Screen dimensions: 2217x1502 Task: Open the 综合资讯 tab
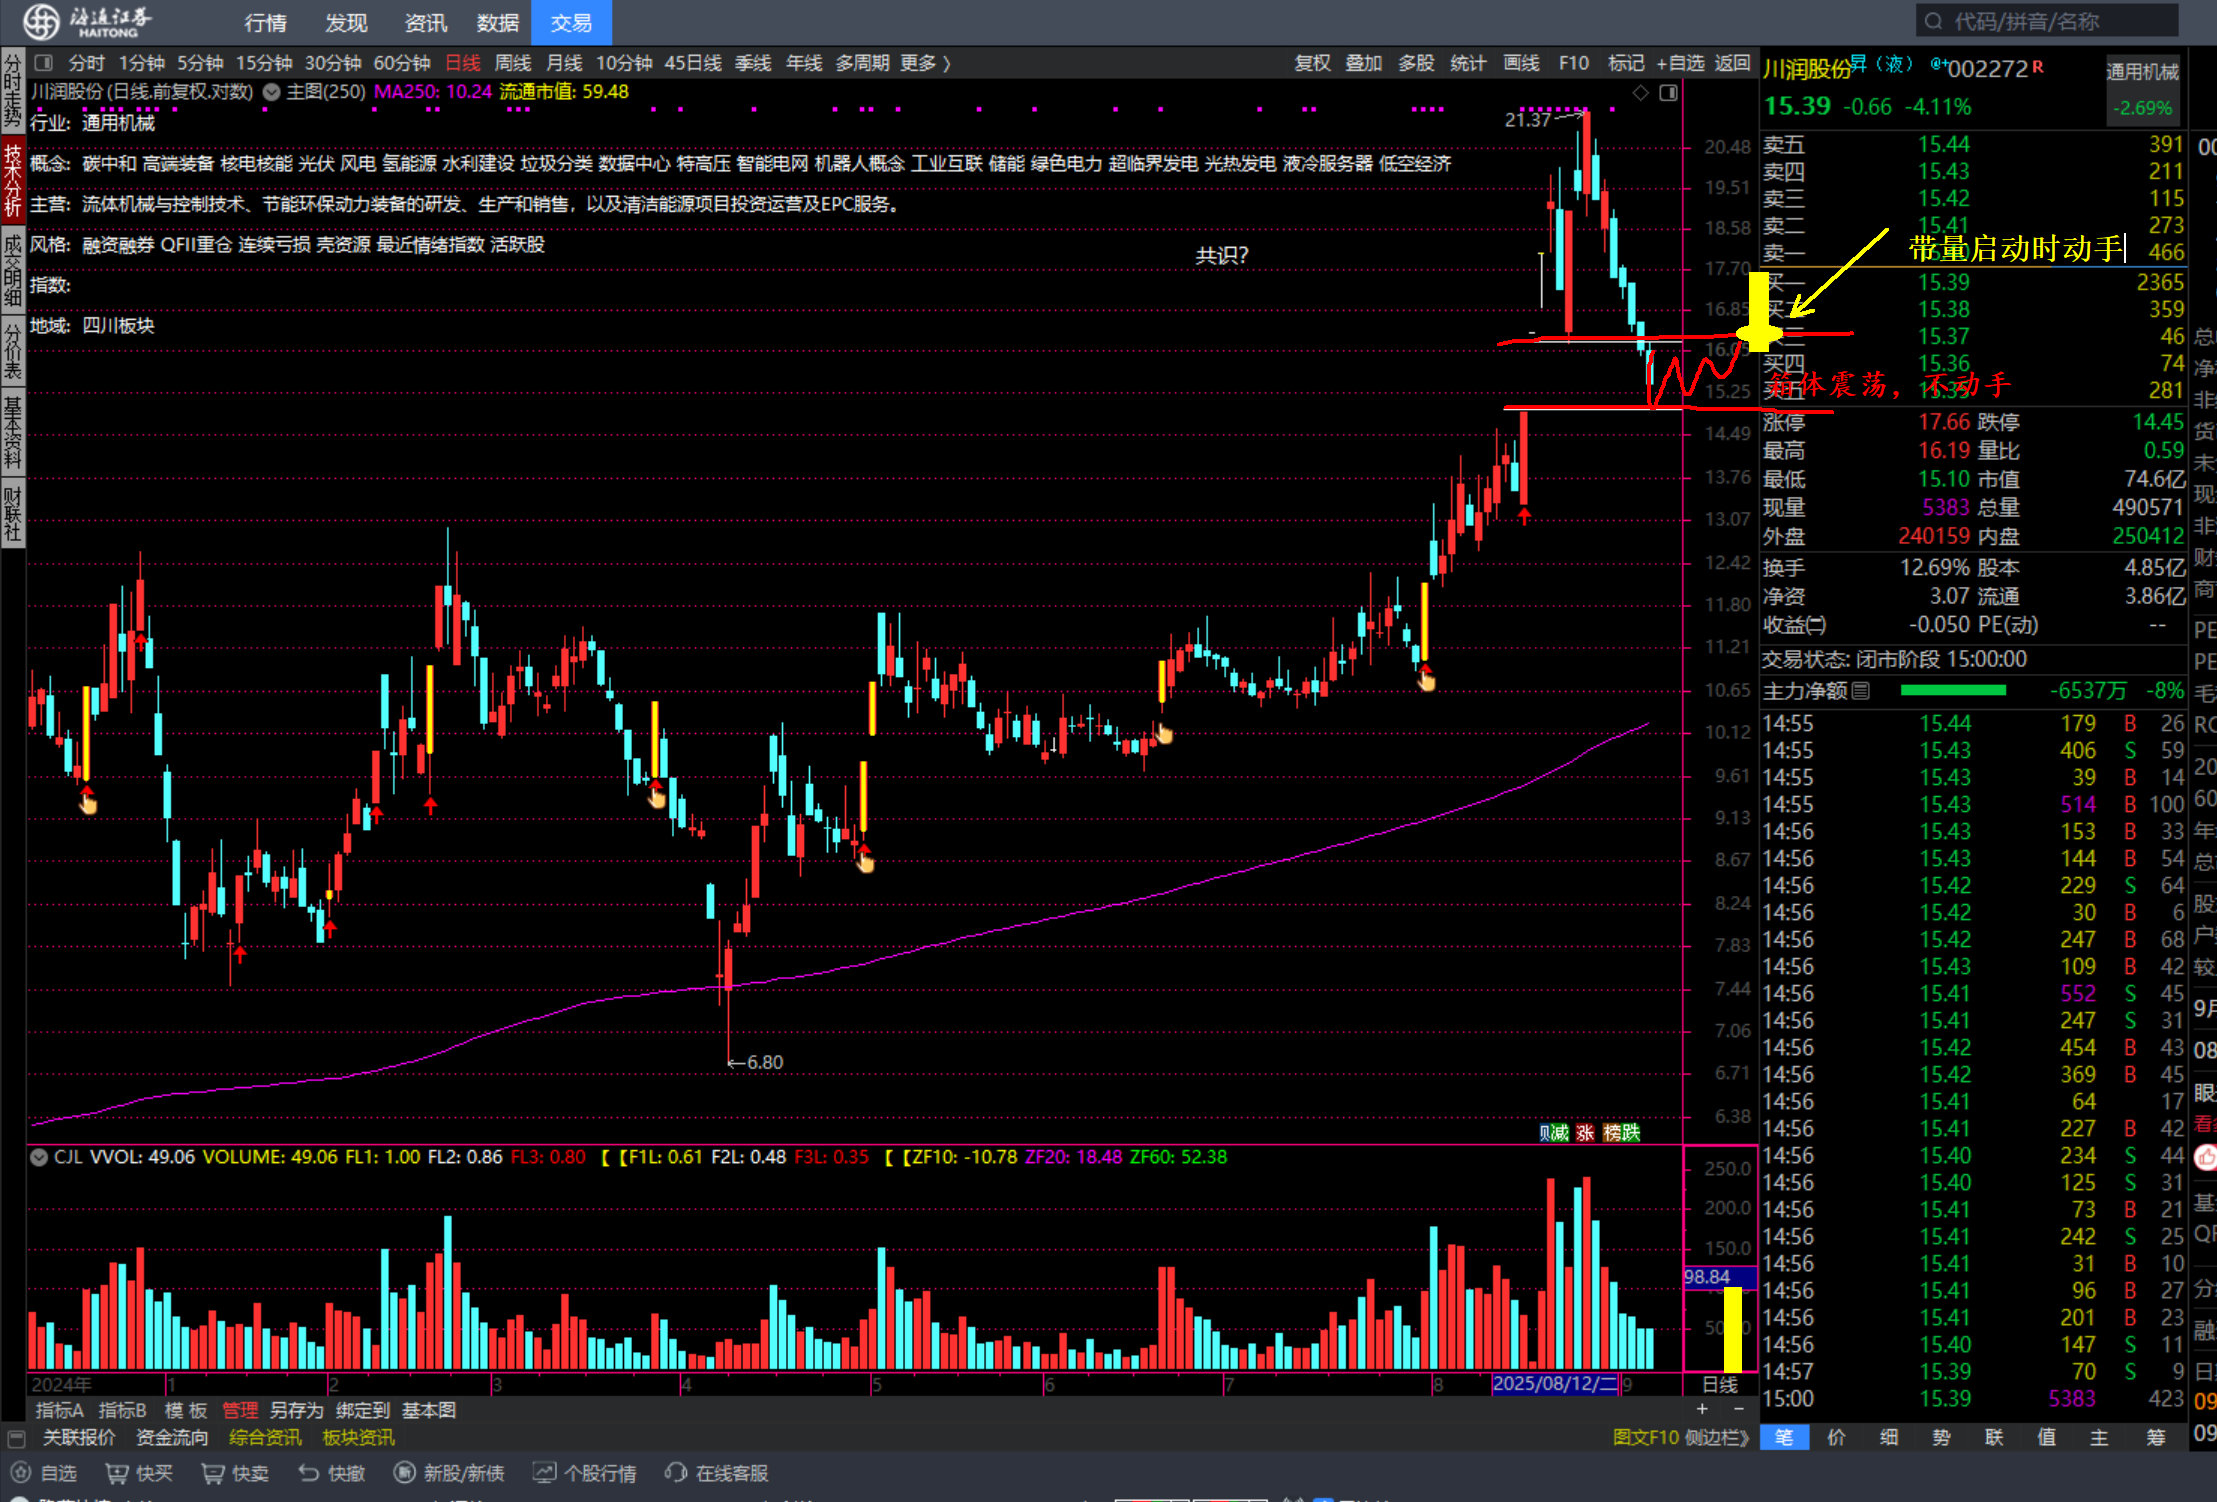(x=265, y=1437)
